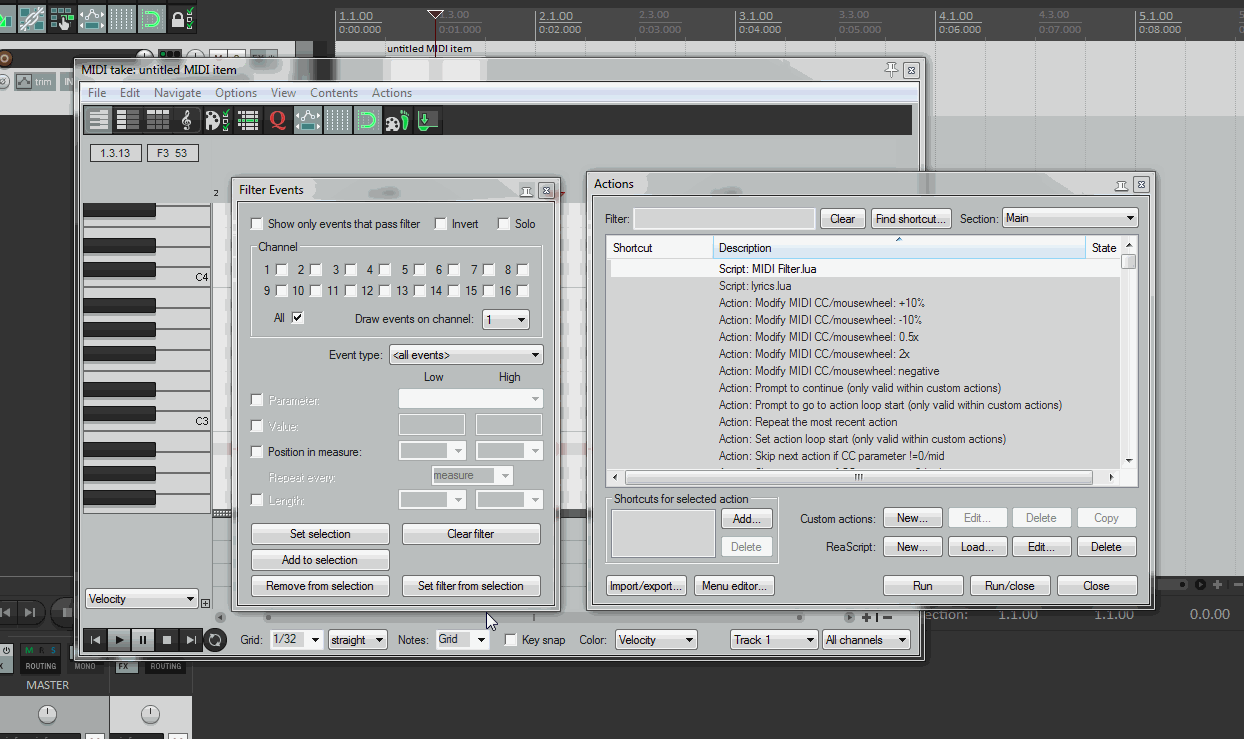Image resolution: width=1244 pixels, height=739 pixels.
Task: Click the dock editor icon with green arrow
Action: [x=428, y=120]
